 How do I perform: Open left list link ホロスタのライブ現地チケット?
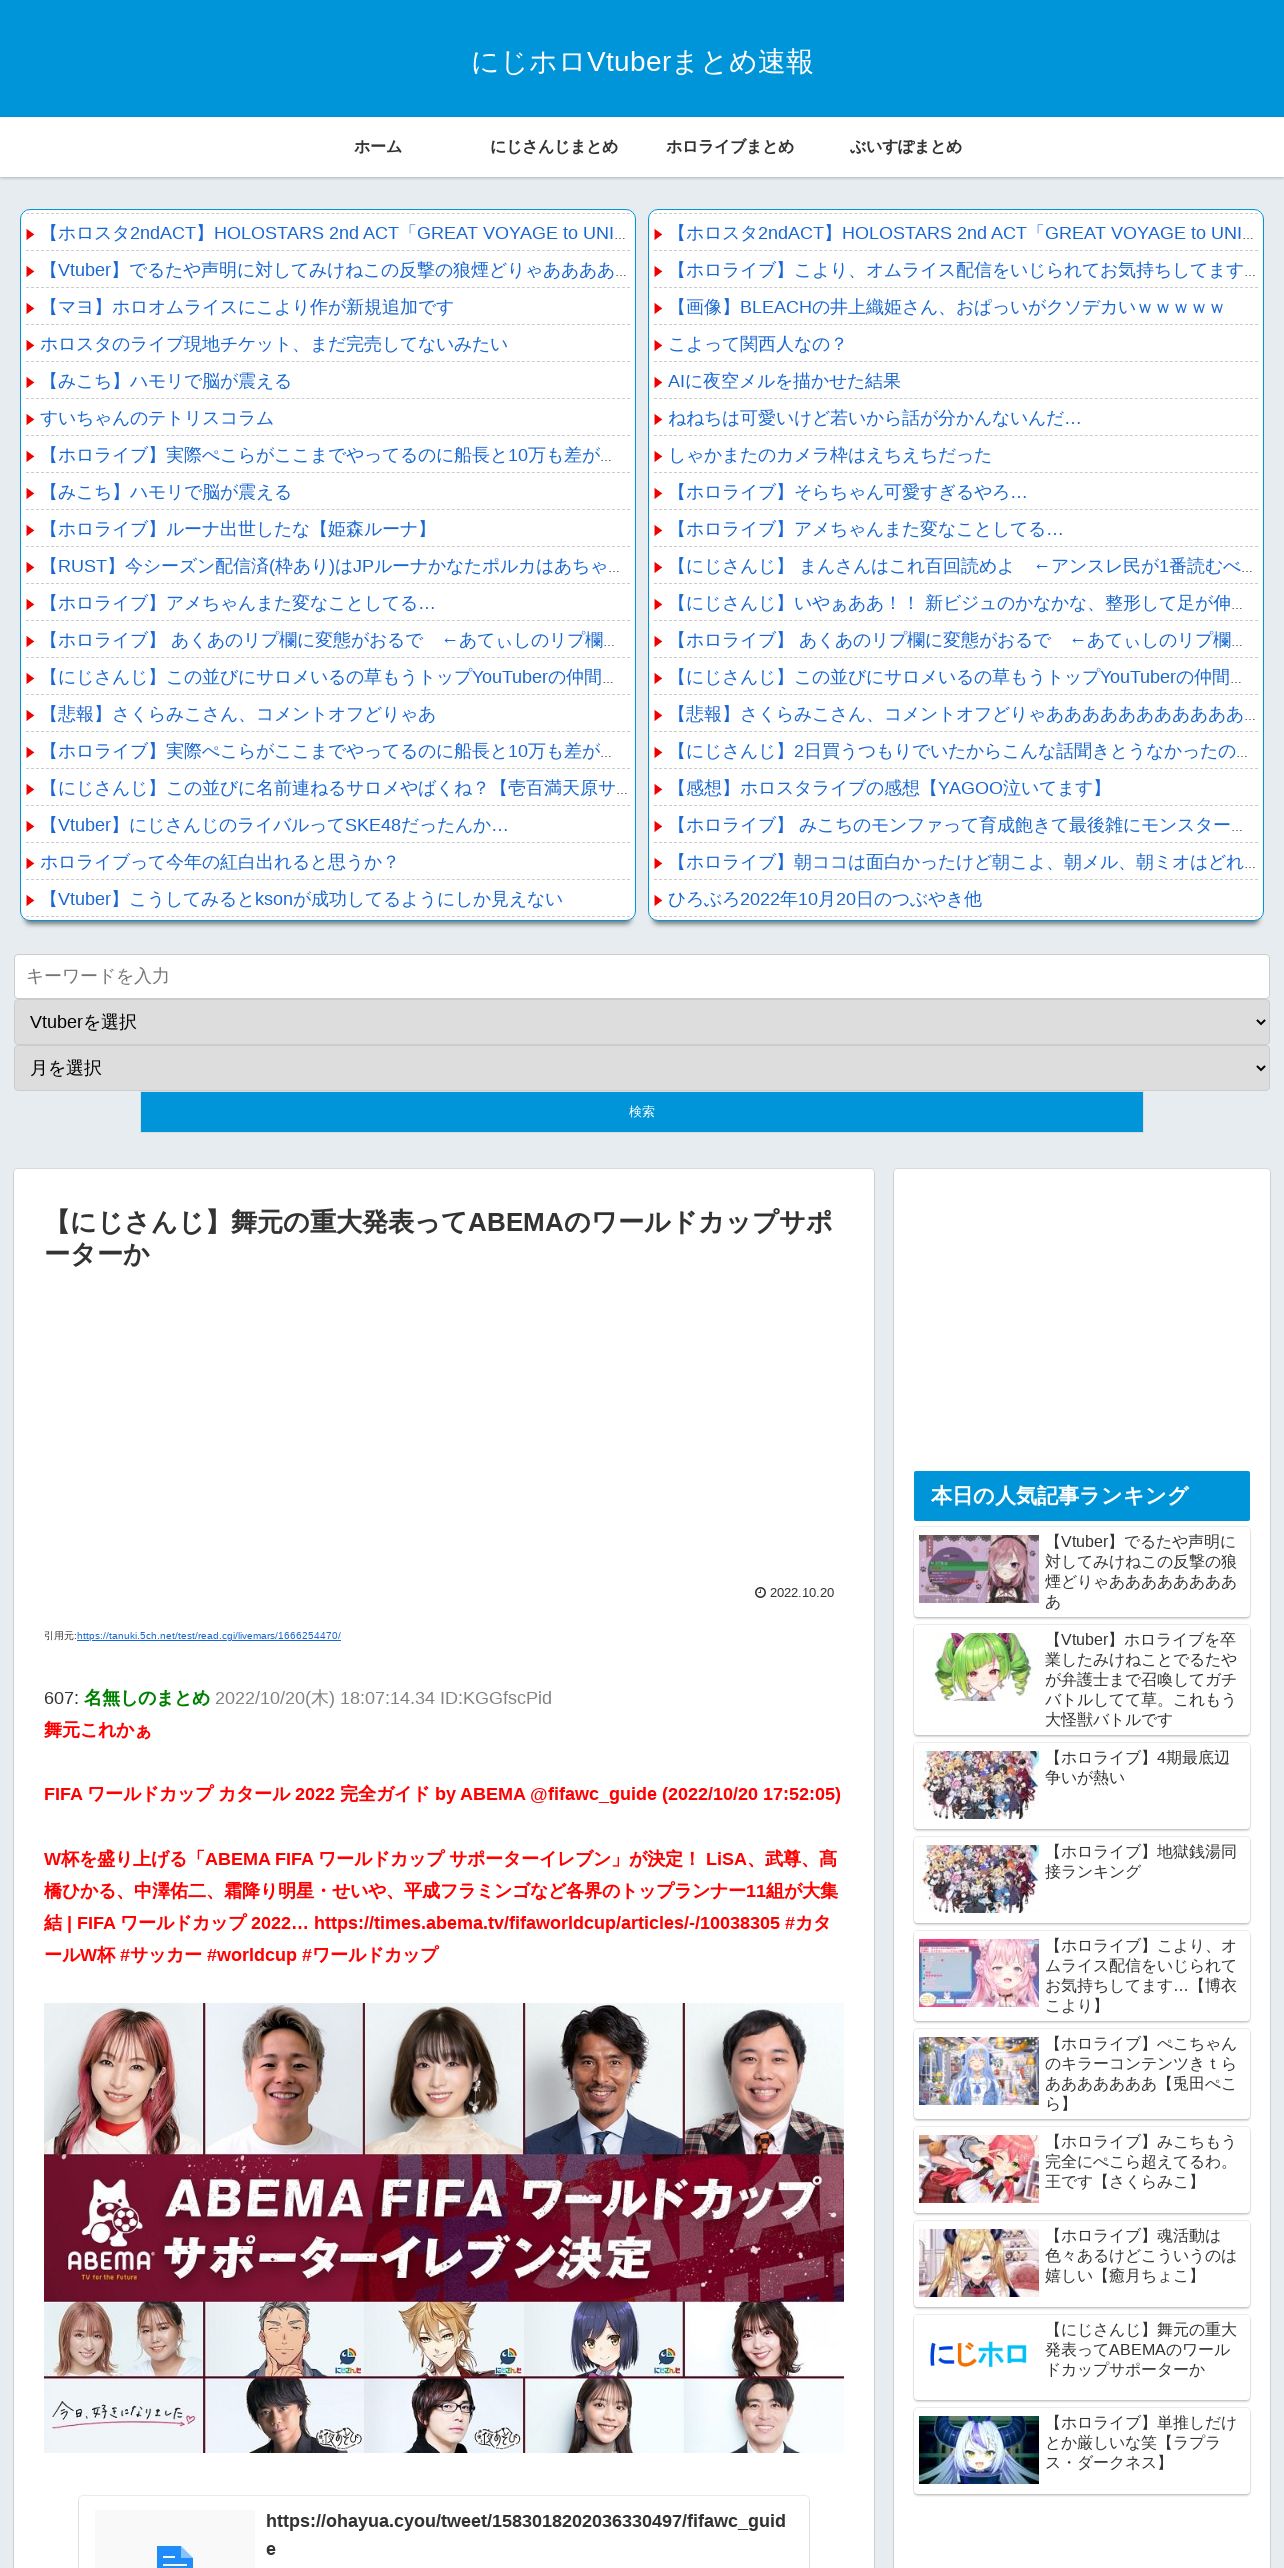point(274,344)
